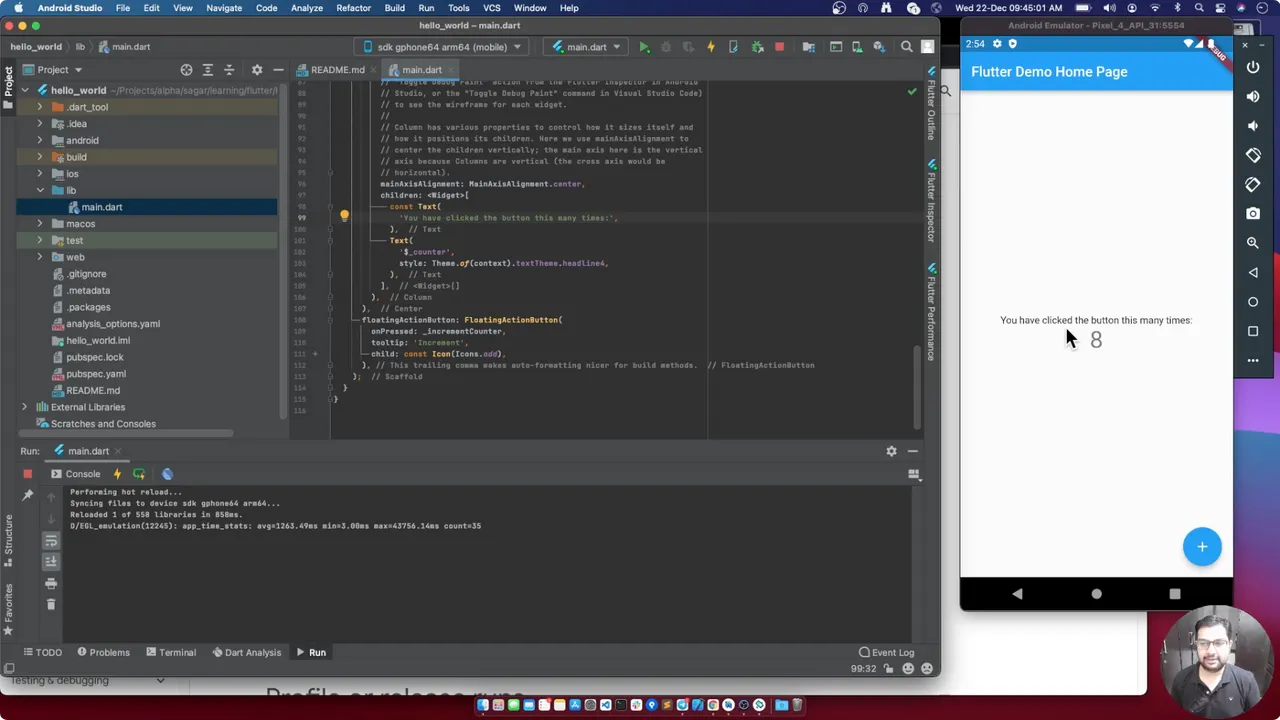Tap the emulator sidebar Home circle

(1253, 302)
